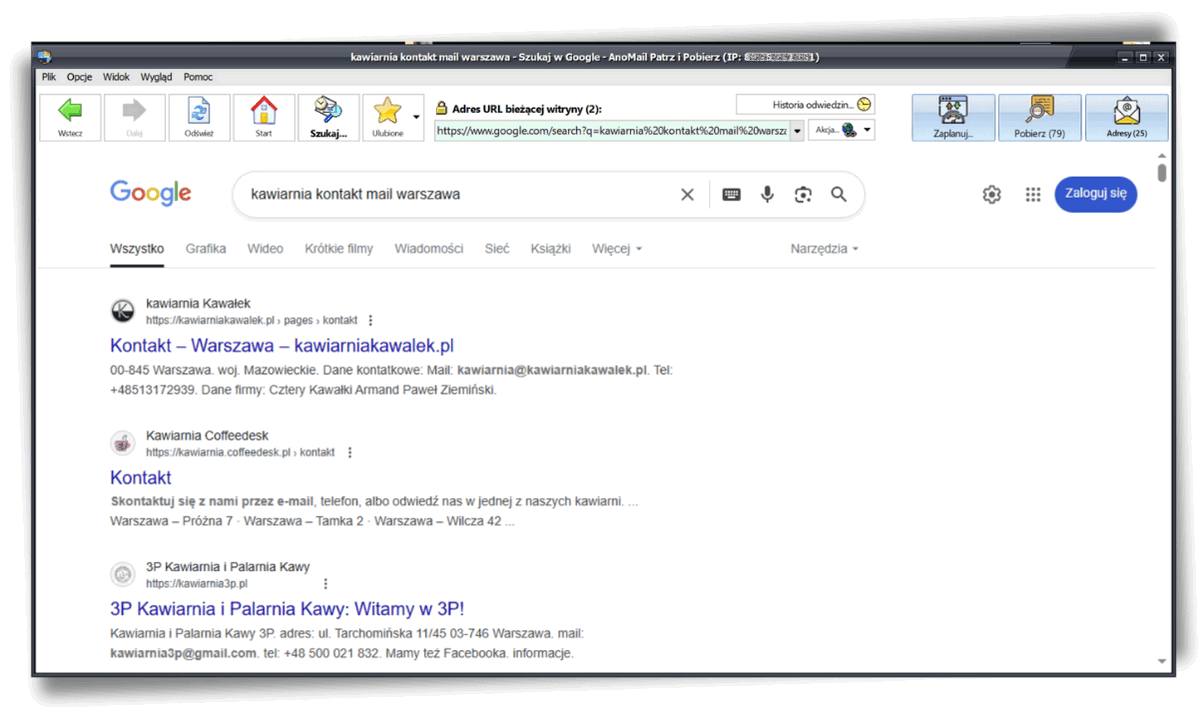
Task: Click the Google logo
Action: pyautogui.click(x=151, y=193)
